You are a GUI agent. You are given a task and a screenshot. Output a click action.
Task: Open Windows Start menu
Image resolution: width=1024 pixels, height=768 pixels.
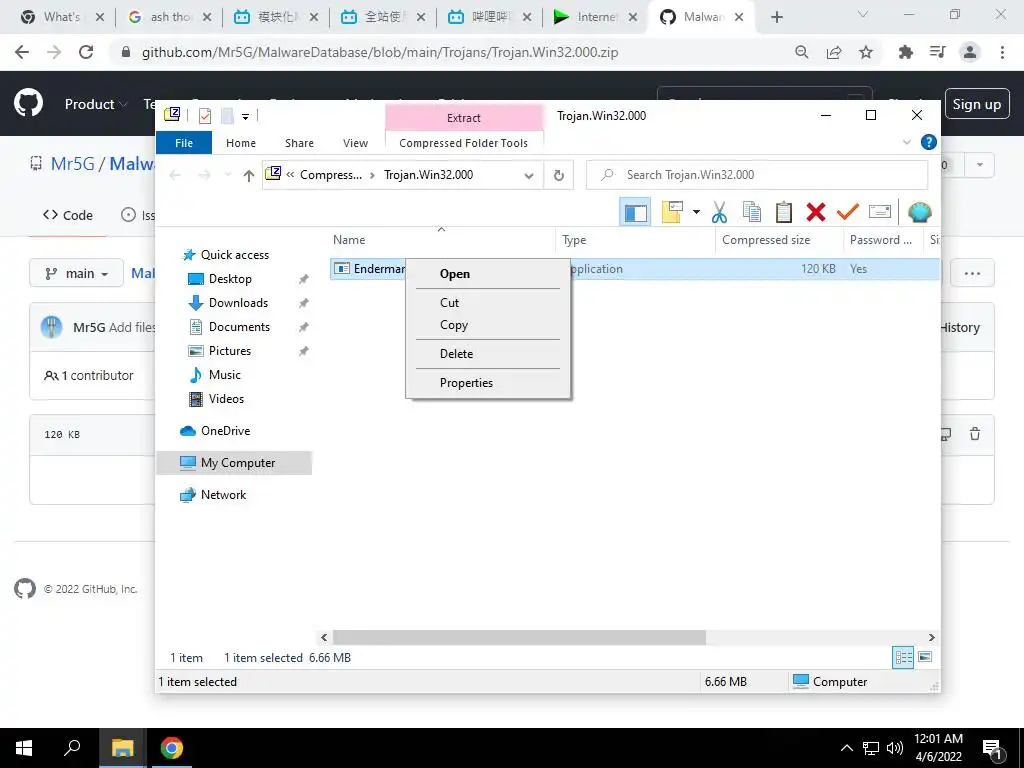[x=24, y=748]
